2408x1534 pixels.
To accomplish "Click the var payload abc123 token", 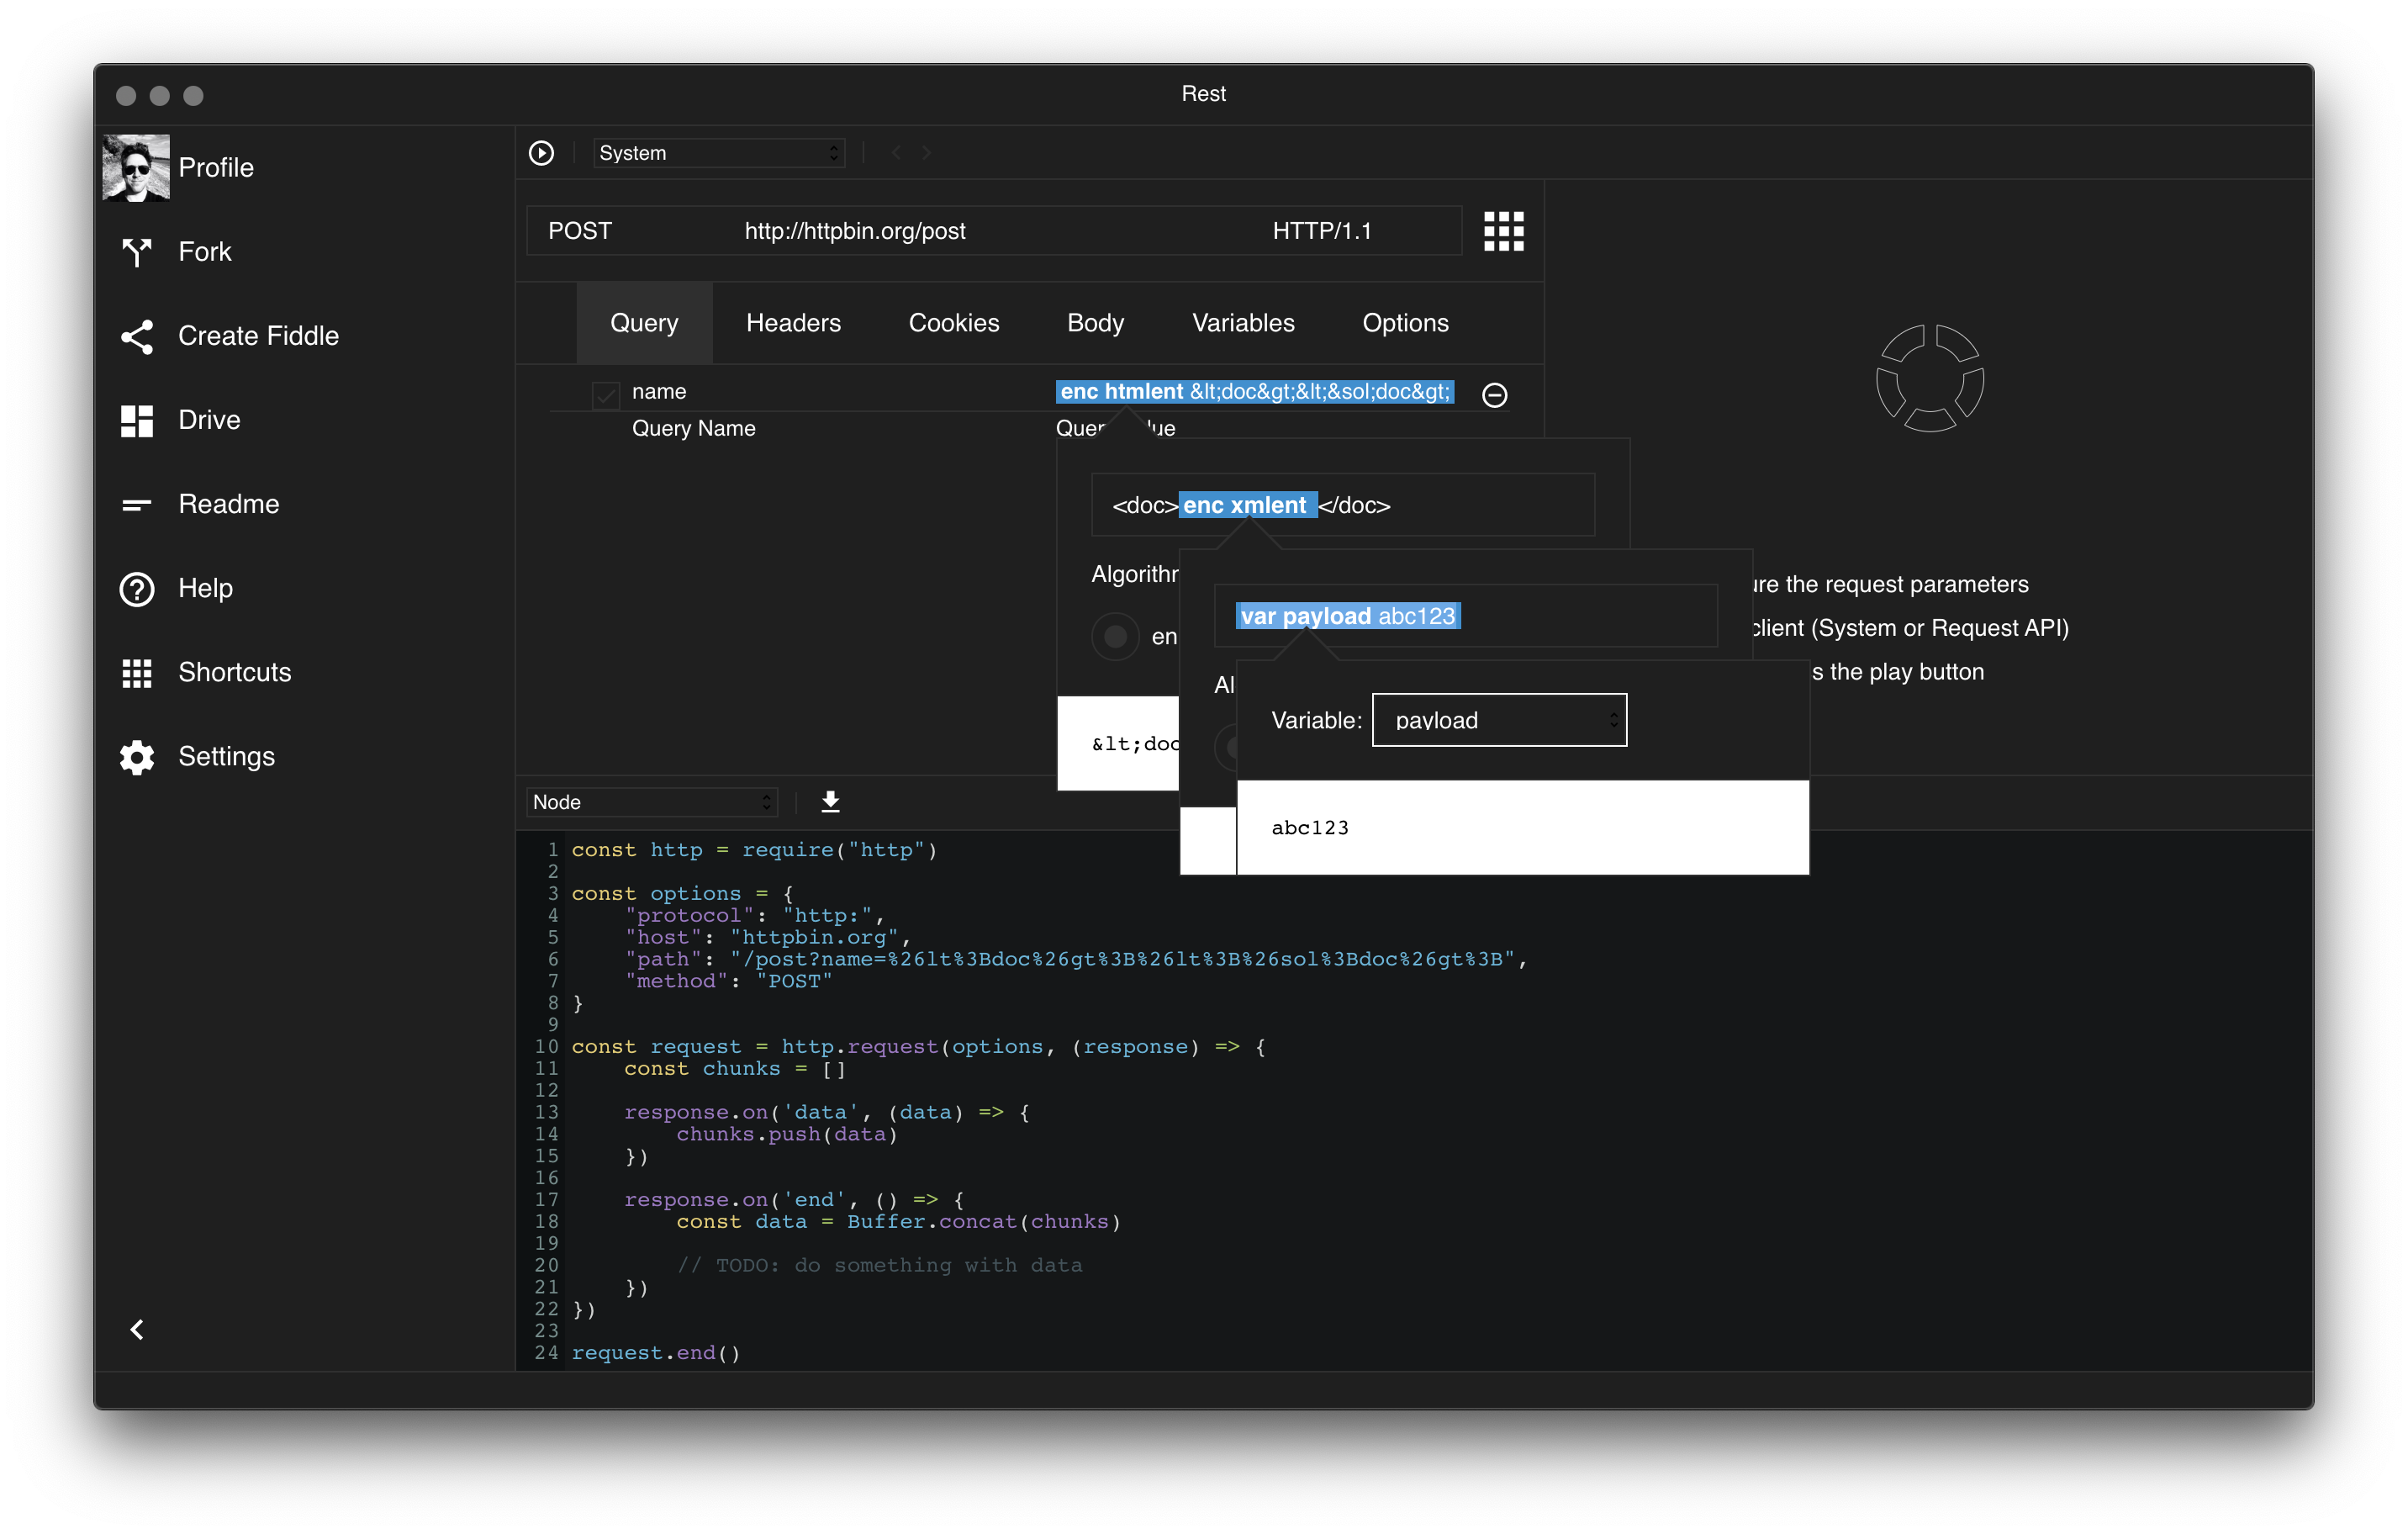I will [1347, 616].
